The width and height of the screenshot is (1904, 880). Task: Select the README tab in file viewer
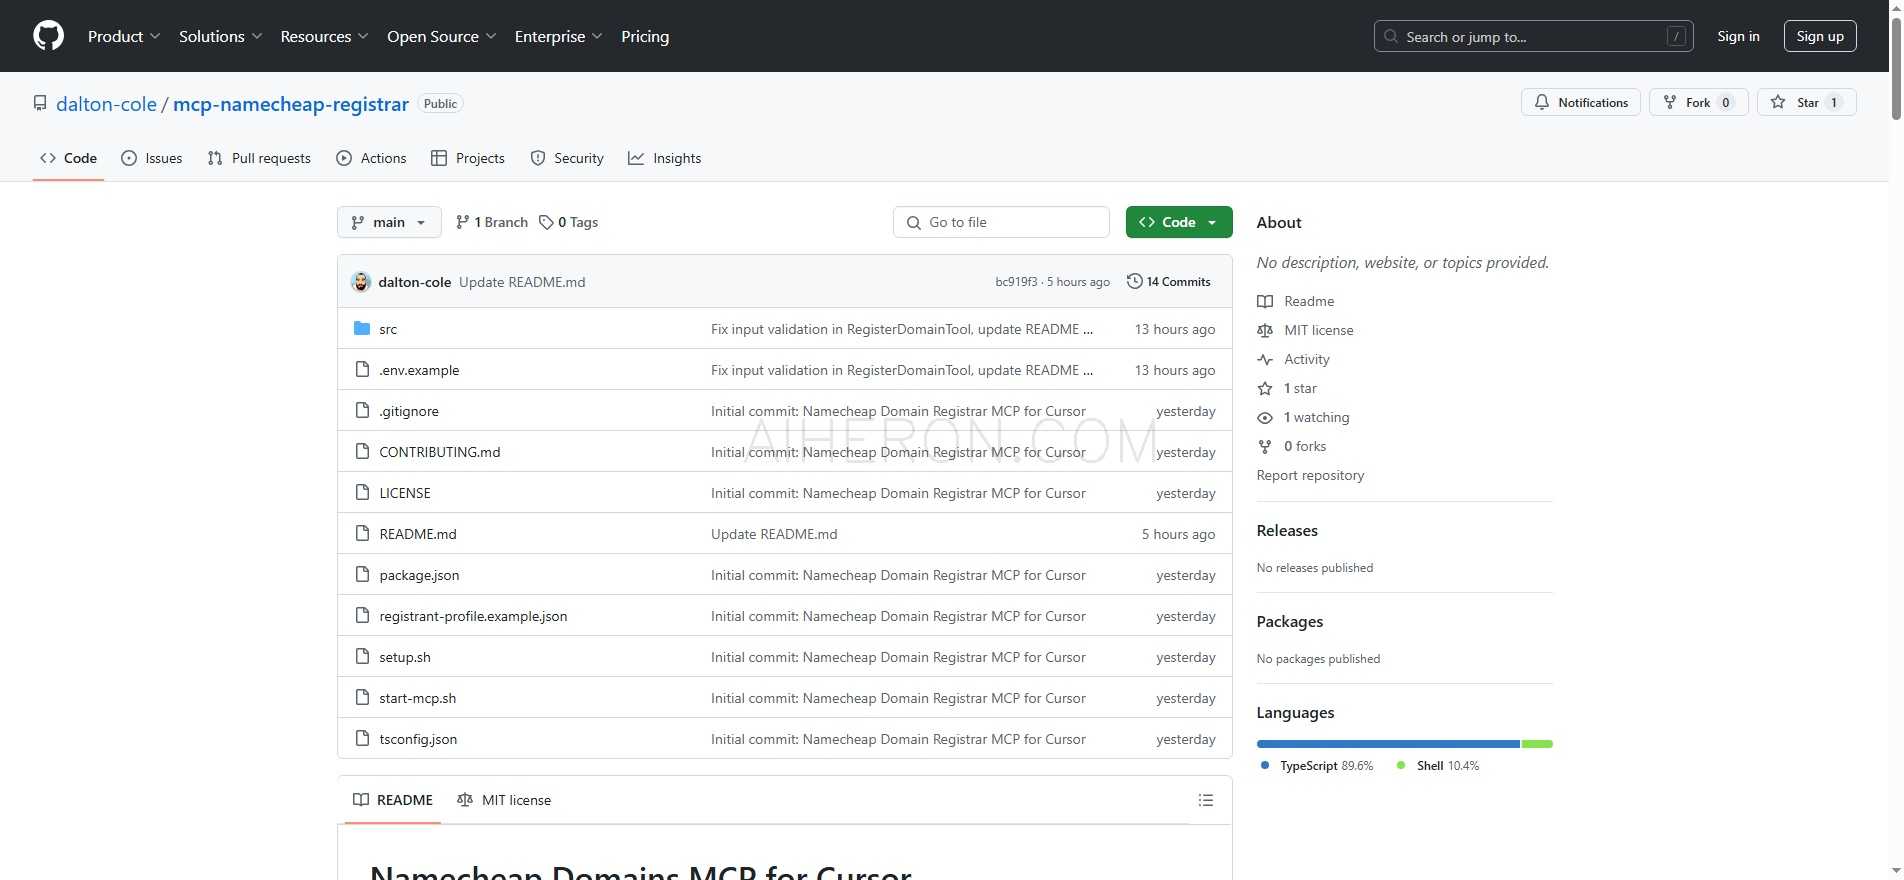[x=393, y=800]
